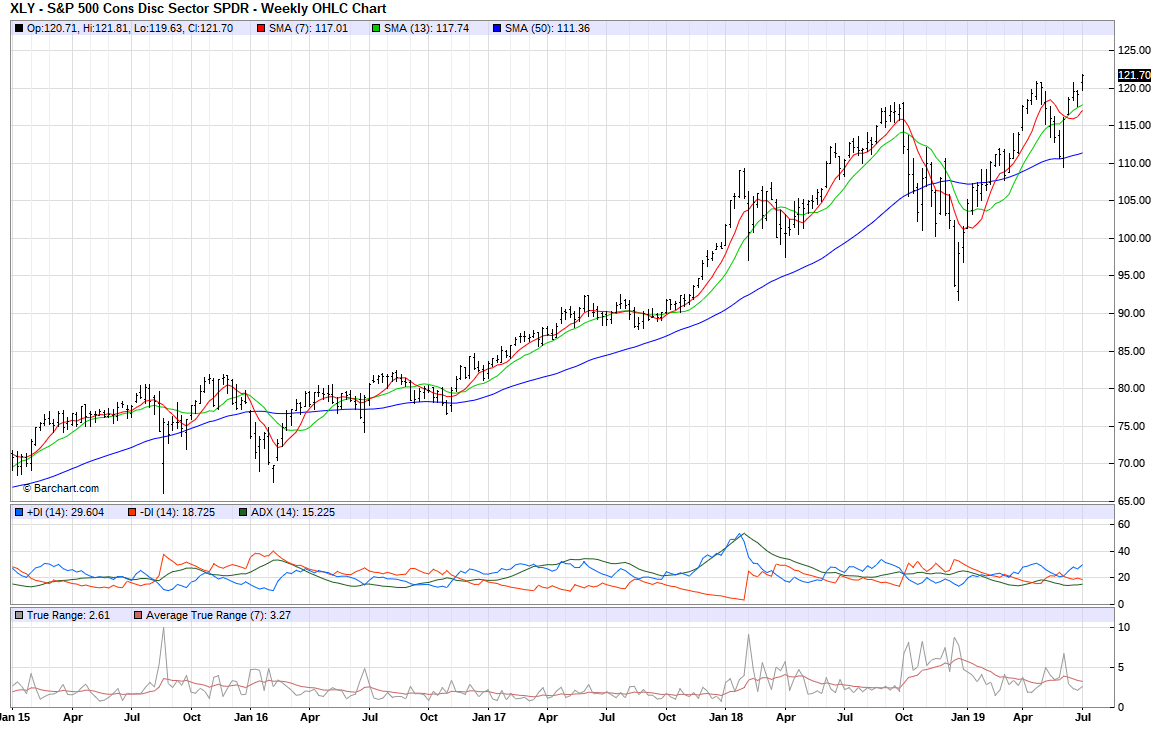This screenshot has width=1156, height=748.
Task: Click the blue +DI (14) legend swatch
Action: (x=19, y=512)
